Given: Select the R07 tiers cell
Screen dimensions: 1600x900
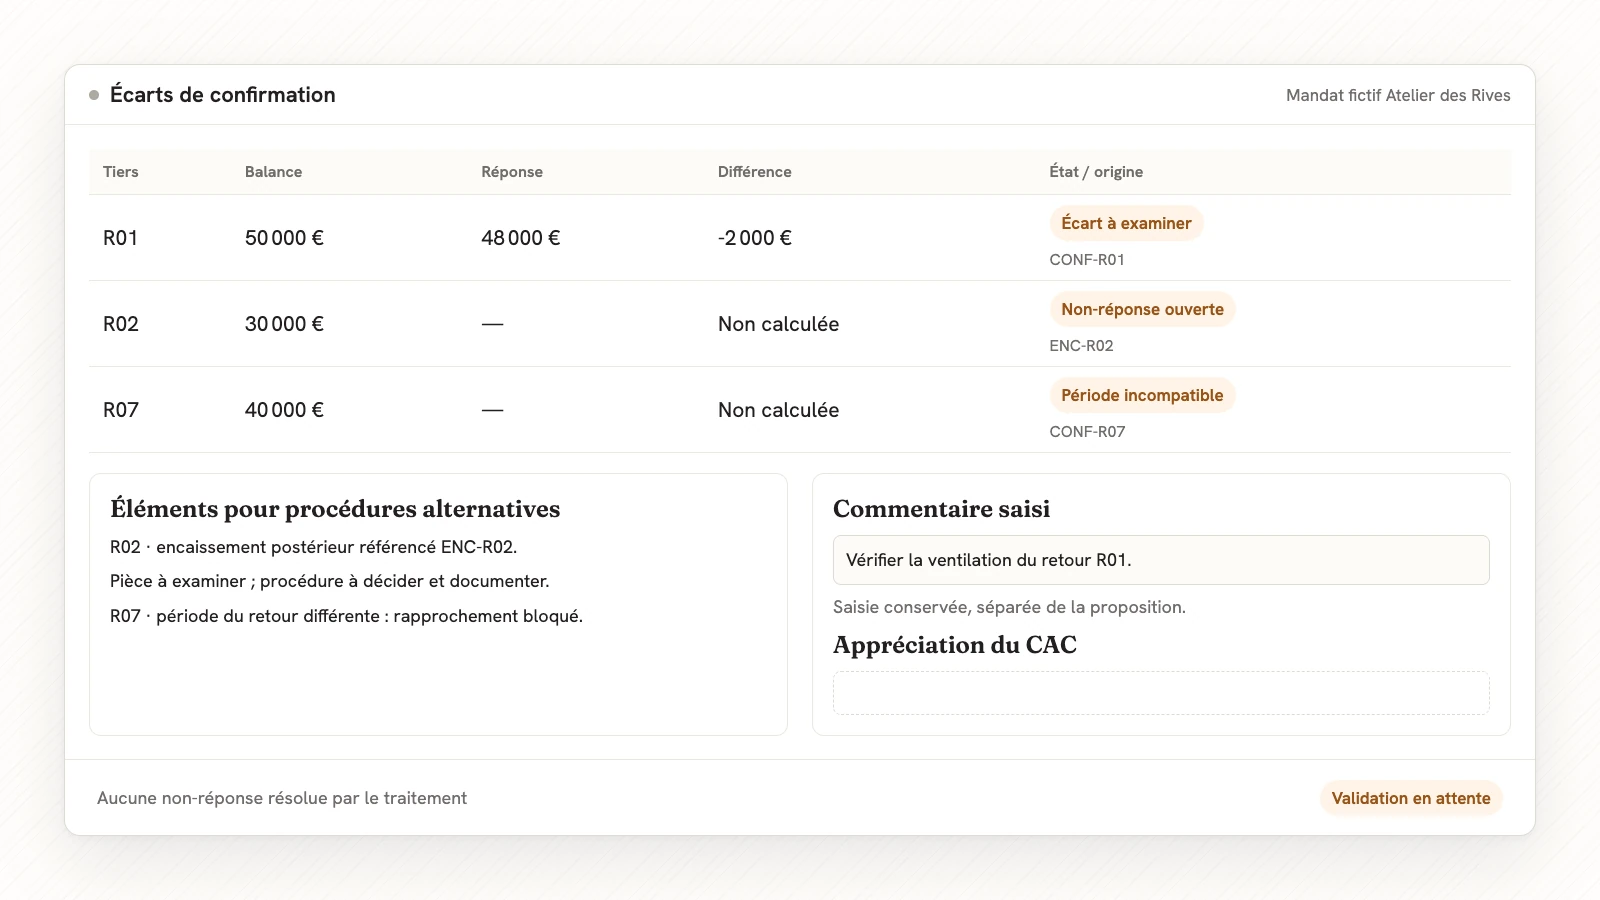Looking at the screenshot, I should pos(121,410).
